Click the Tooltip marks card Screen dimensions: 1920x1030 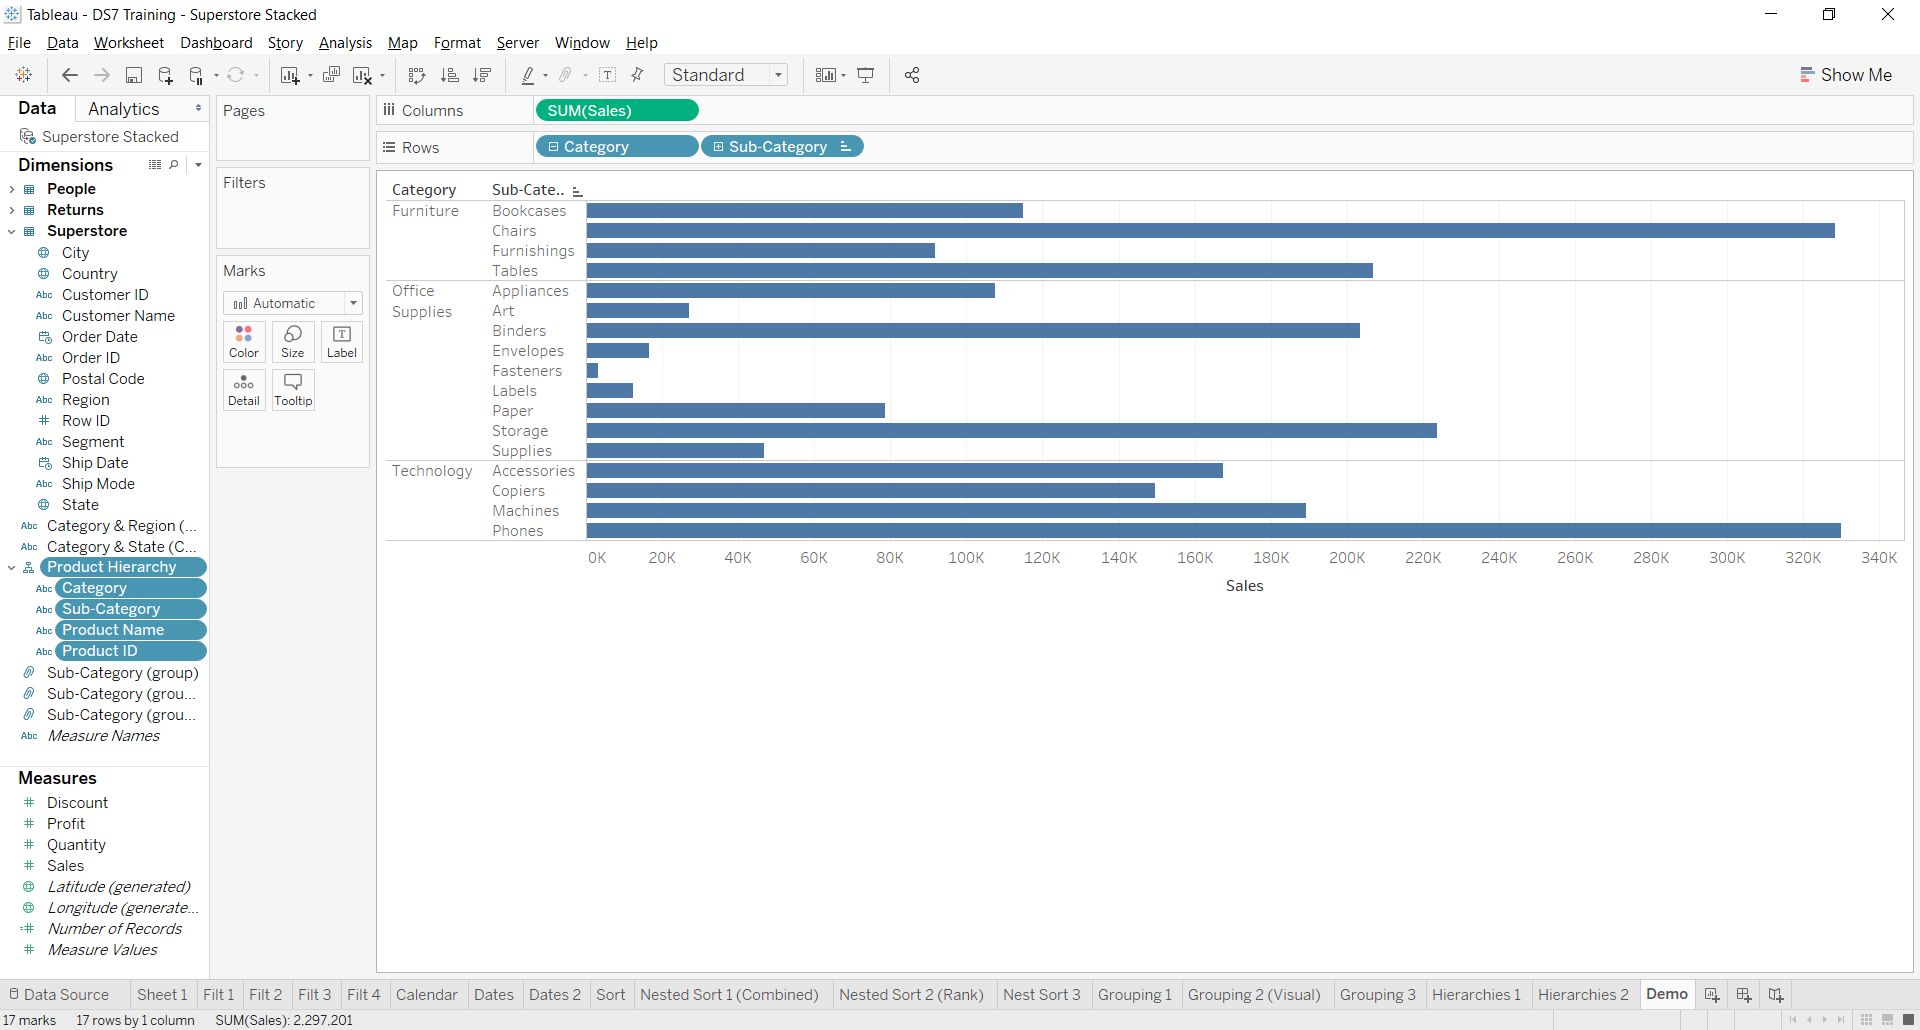pos(293,389)
